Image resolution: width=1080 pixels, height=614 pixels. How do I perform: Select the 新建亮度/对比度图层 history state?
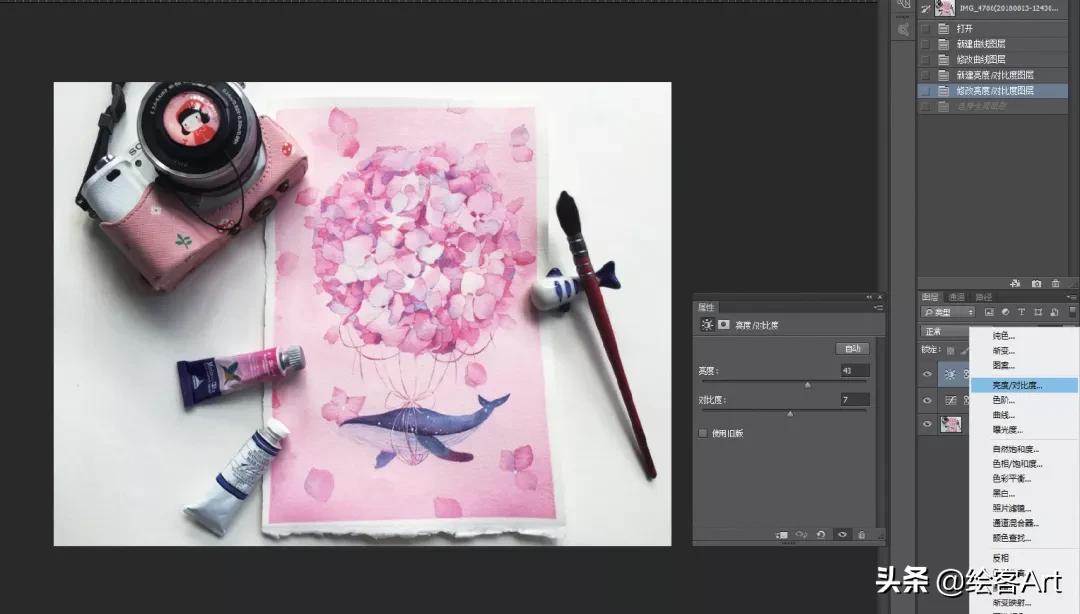[x=993, y=75]
